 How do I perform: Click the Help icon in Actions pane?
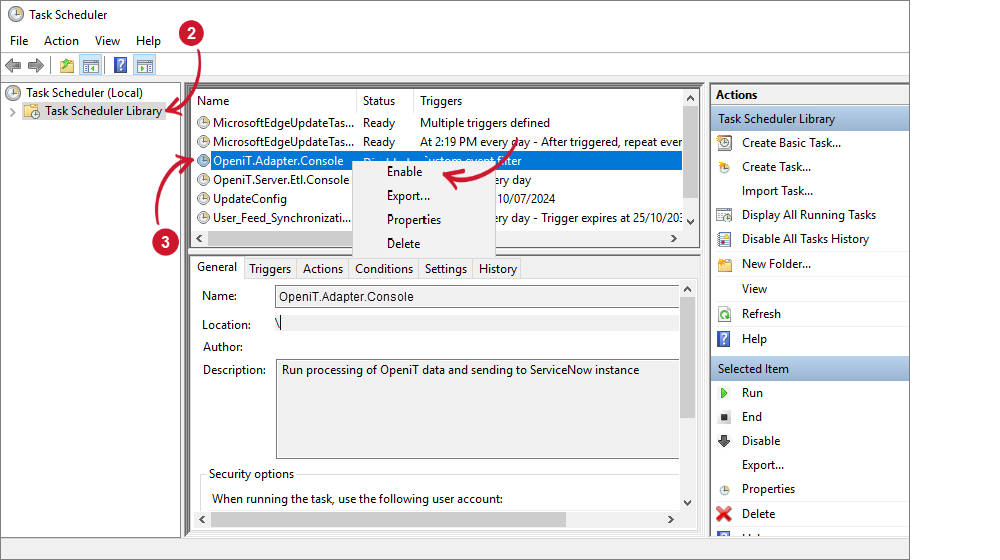coord(724,339)
